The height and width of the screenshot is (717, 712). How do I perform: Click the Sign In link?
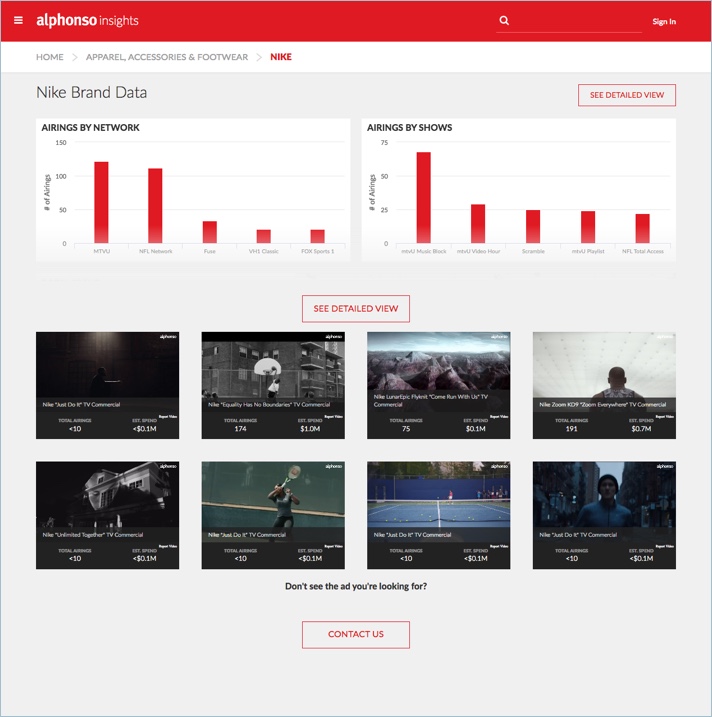pyautogui.click(x=664, y=21)
